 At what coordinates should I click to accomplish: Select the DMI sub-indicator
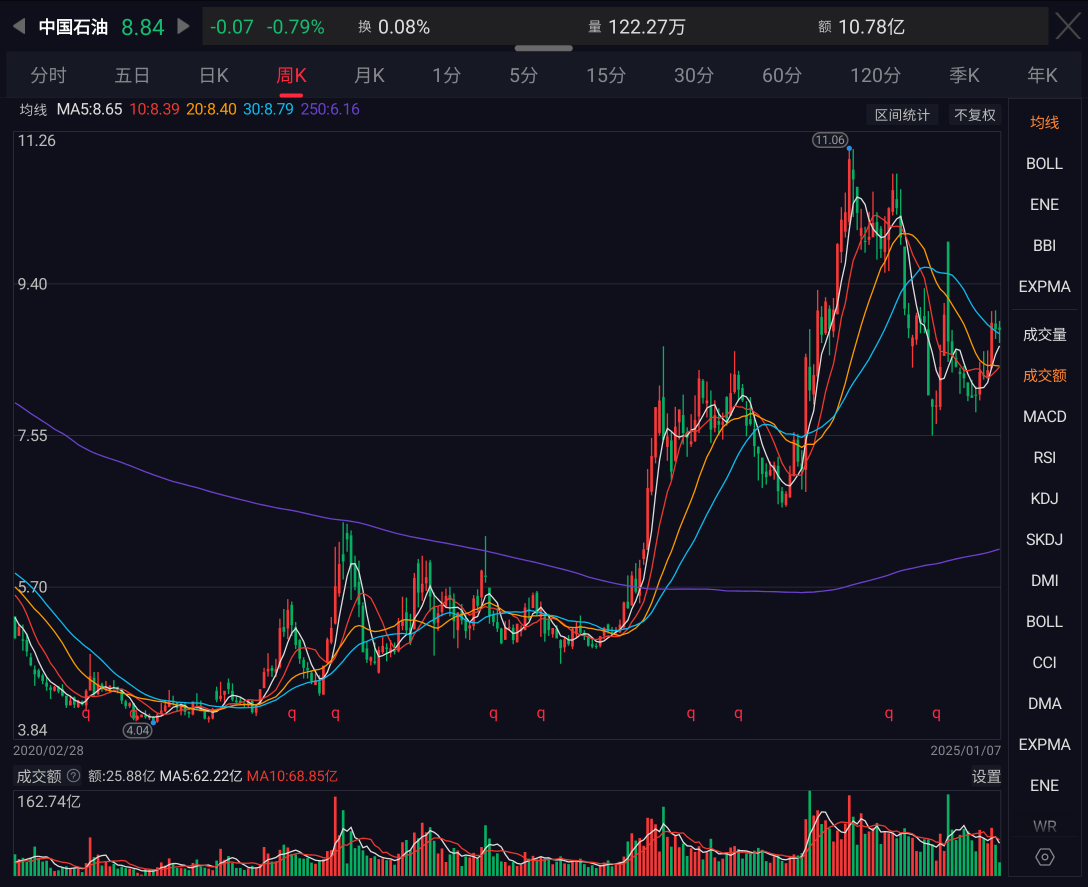(x=1044, y=580)
